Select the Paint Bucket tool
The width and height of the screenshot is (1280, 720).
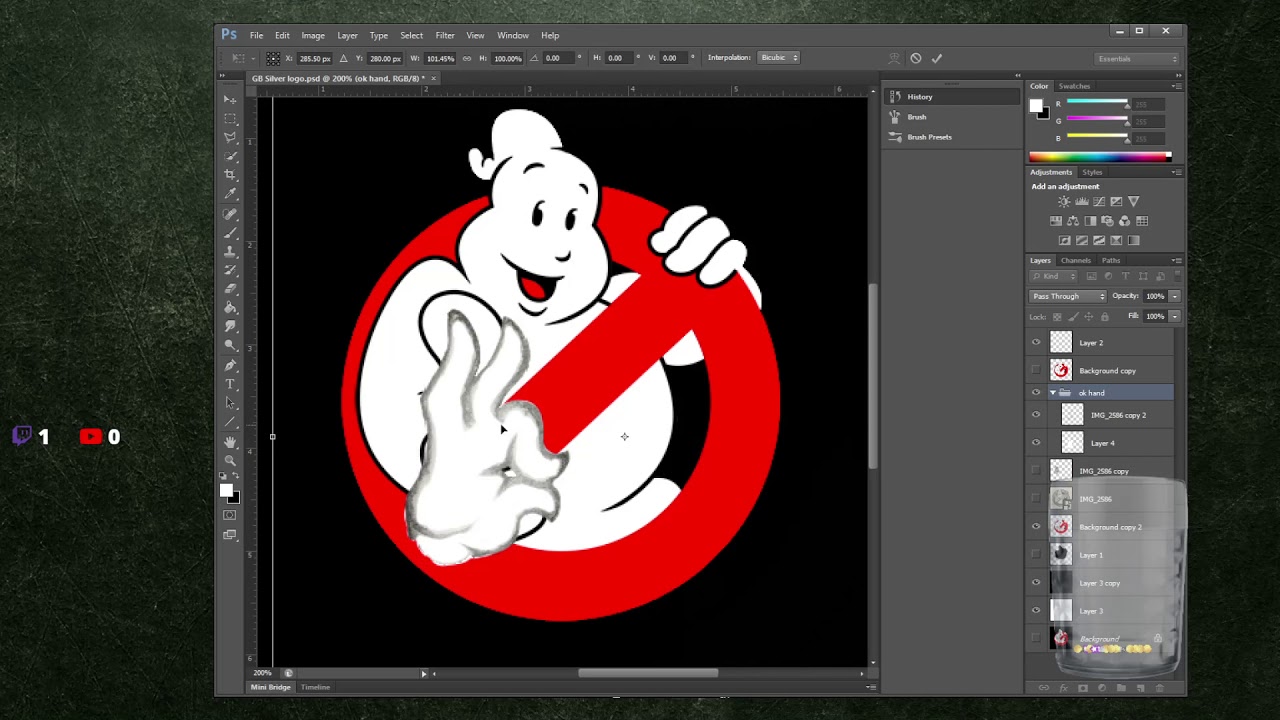pyautogui.click(x=230, y=309)
